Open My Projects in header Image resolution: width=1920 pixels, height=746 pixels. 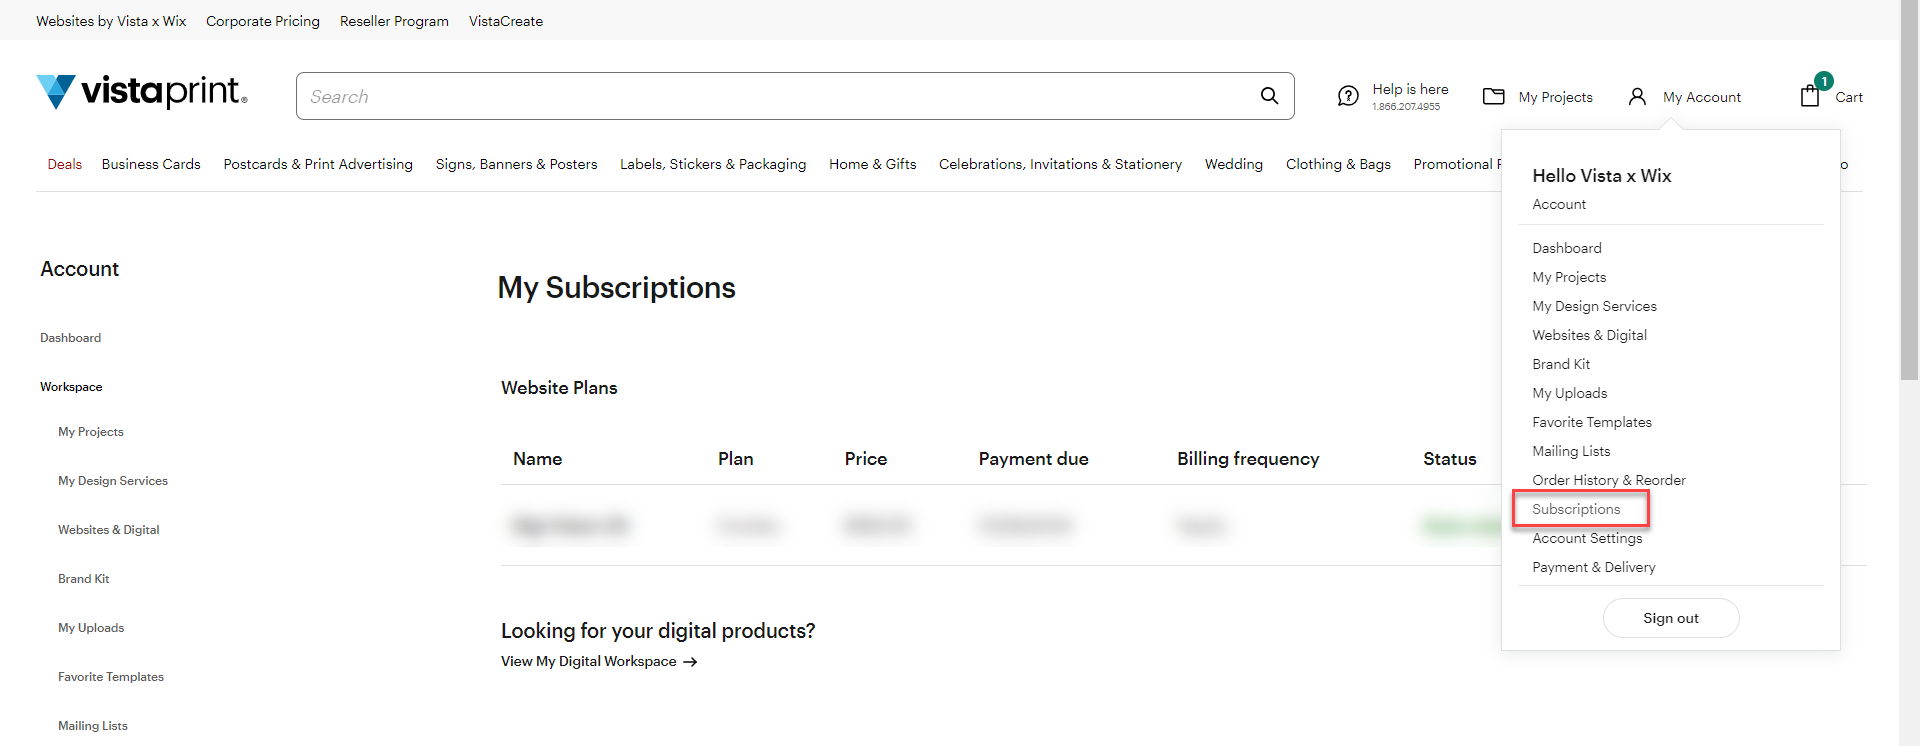coord(1555,97)
